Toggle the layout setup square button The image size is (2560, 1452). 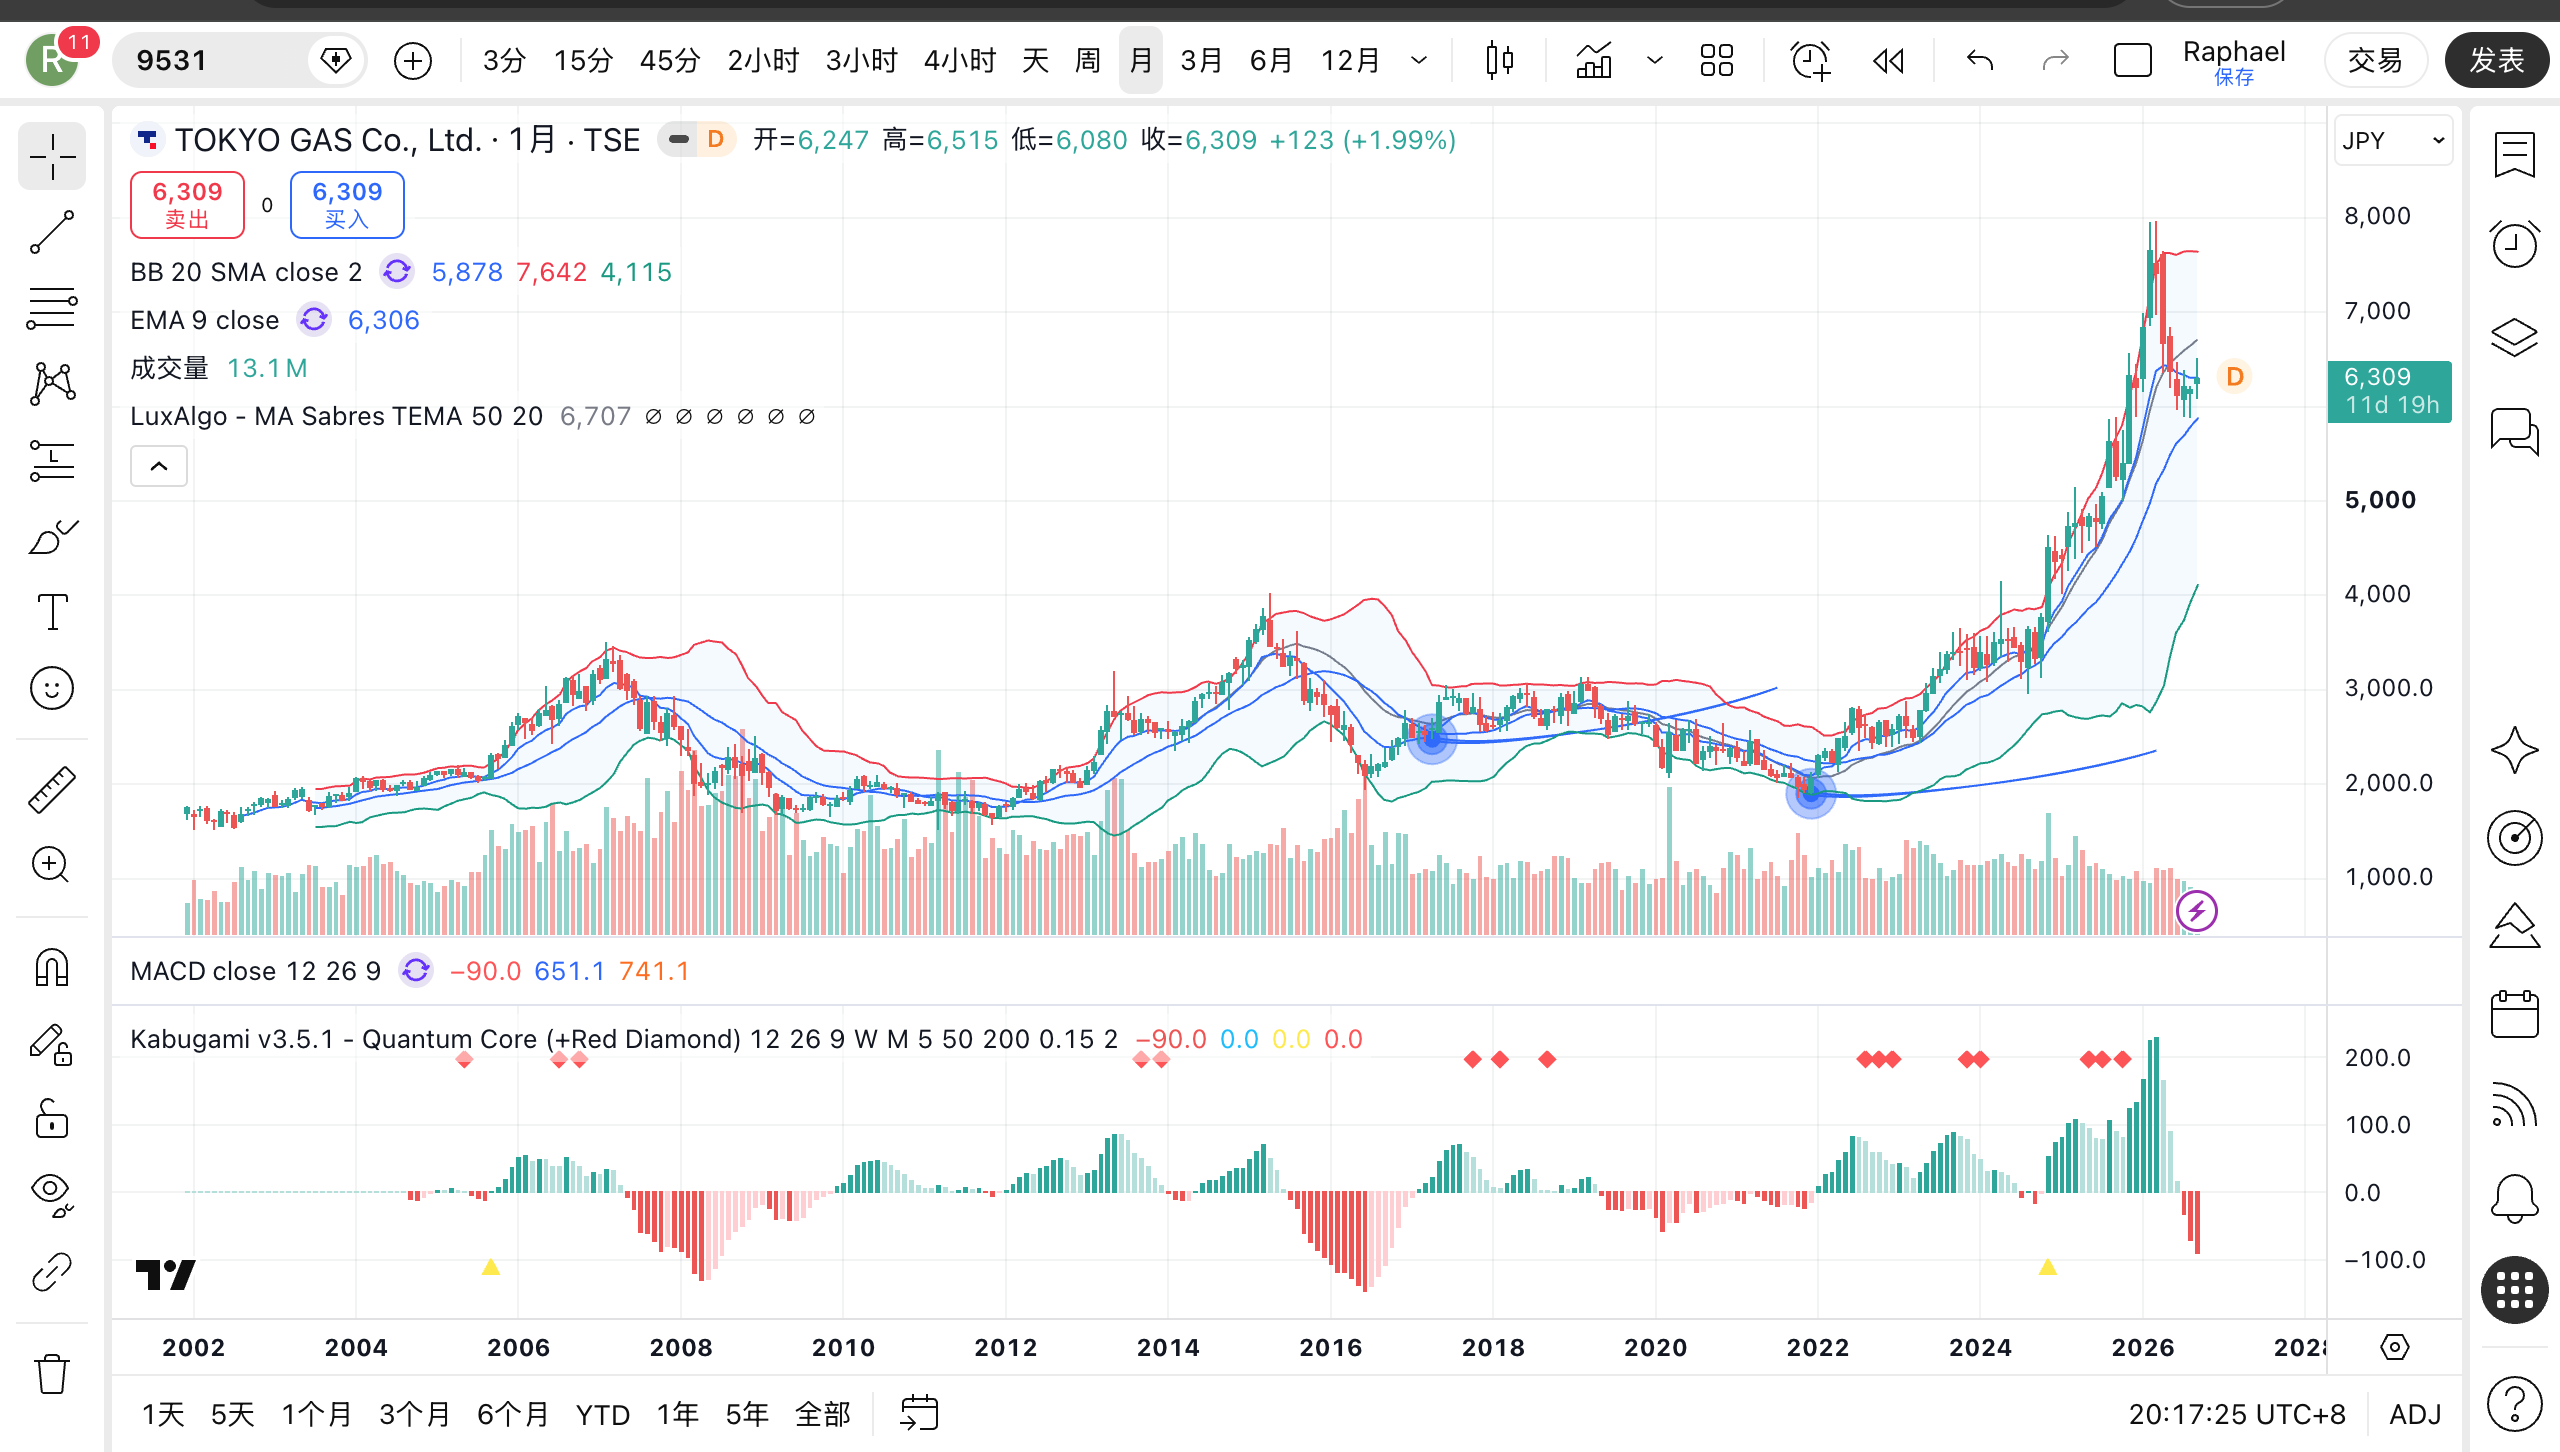tap(2132, 60)
